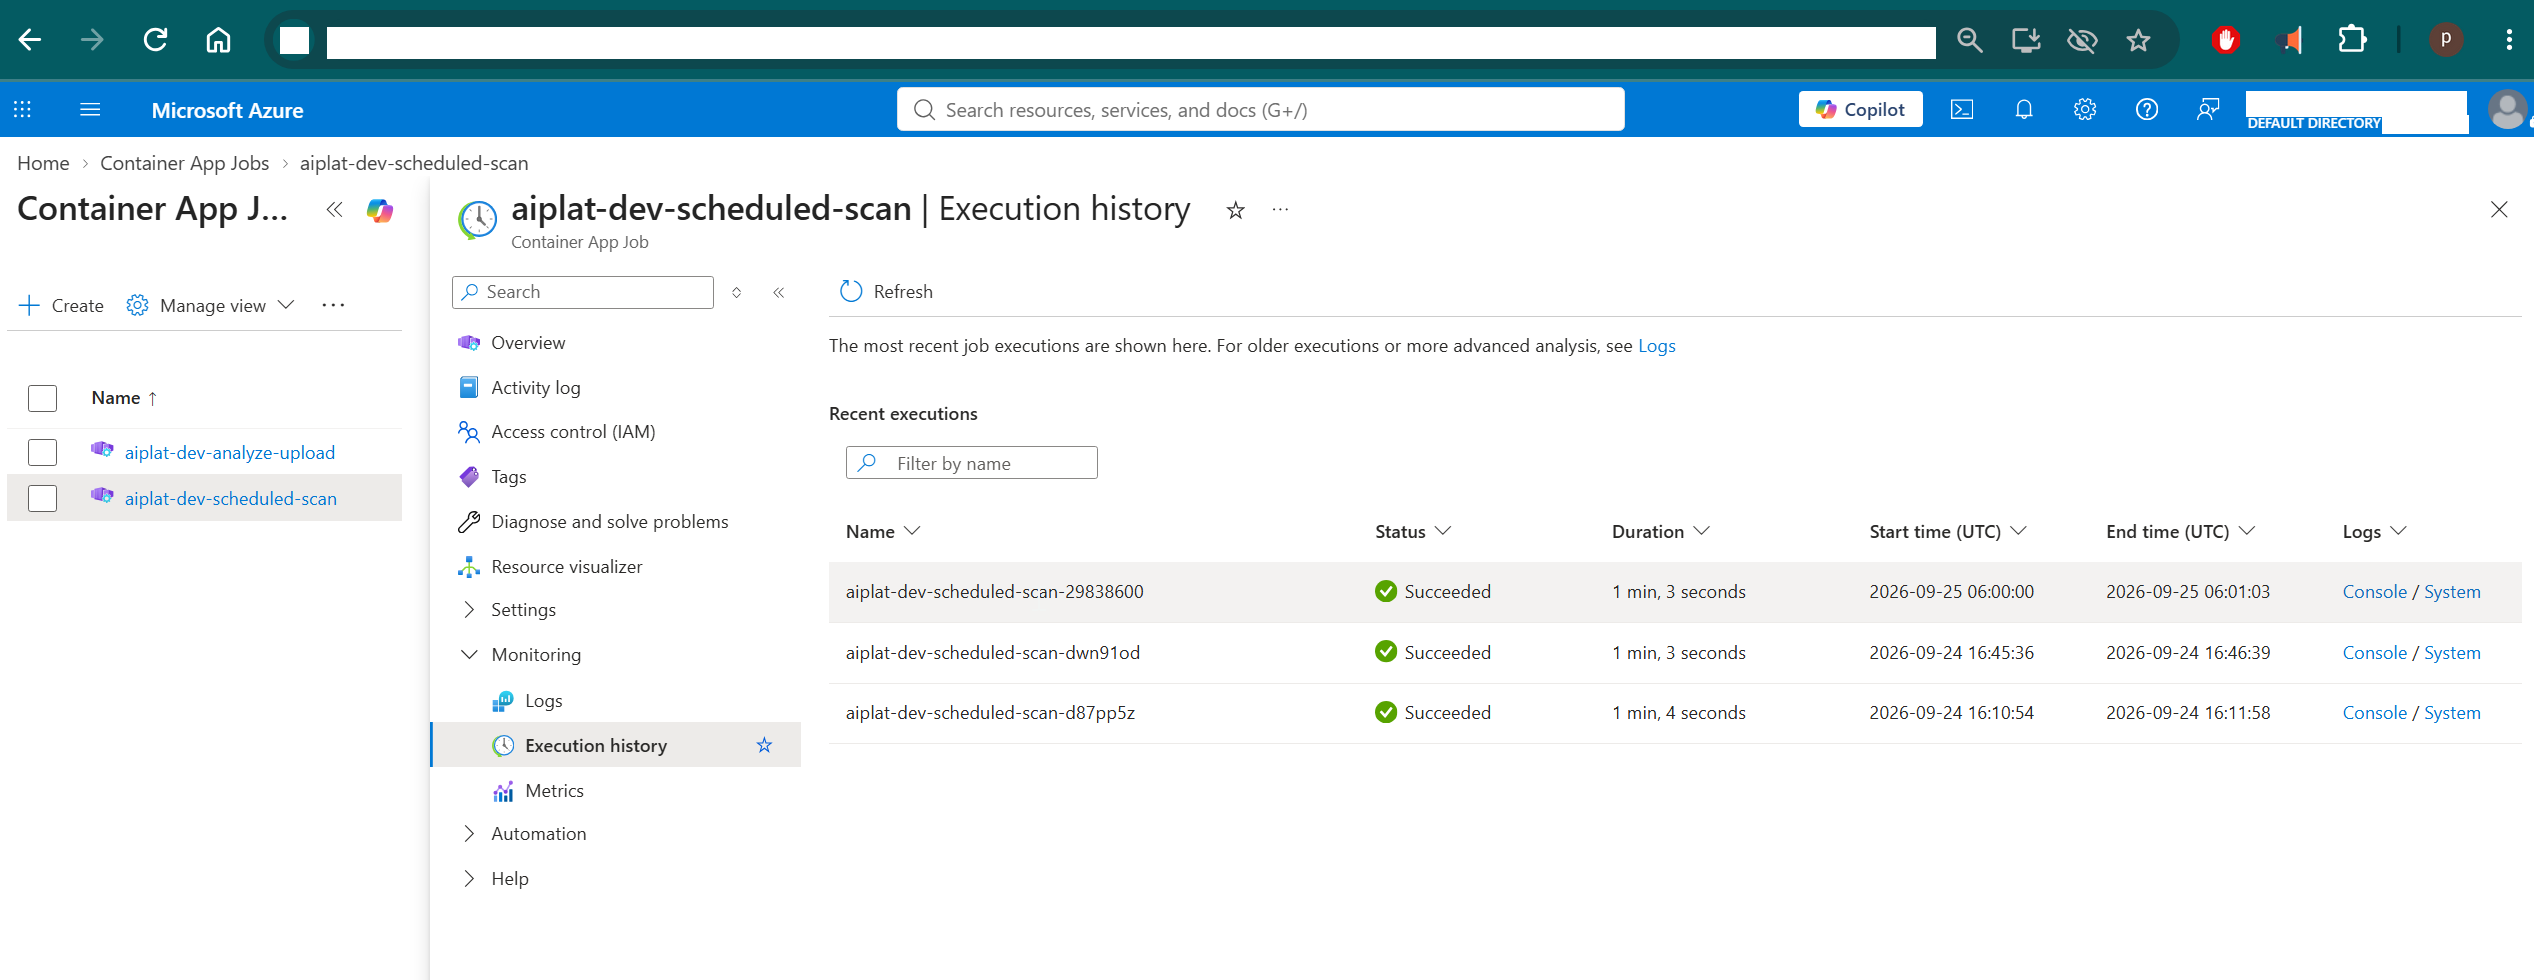Screen dimensions: 2534x980
Task: Bookmark this page with the star icon
Action: [2138, 40]
